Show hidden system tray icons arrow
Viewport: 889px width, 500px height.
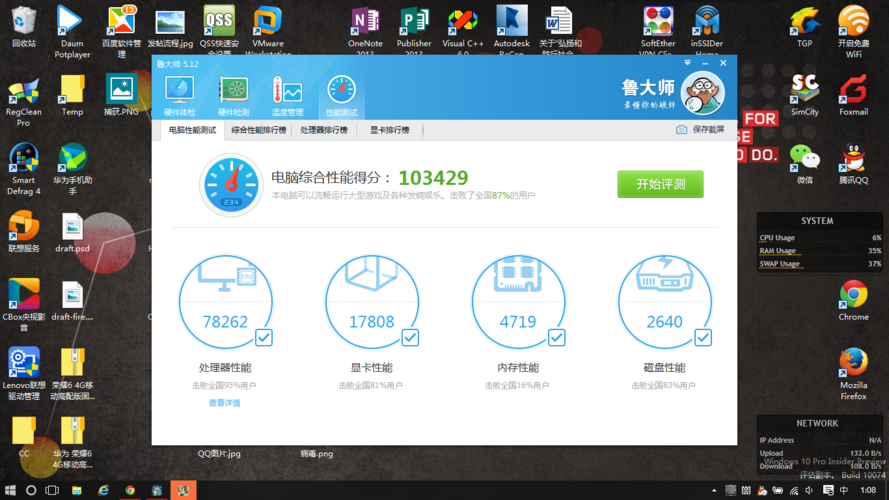714,490
